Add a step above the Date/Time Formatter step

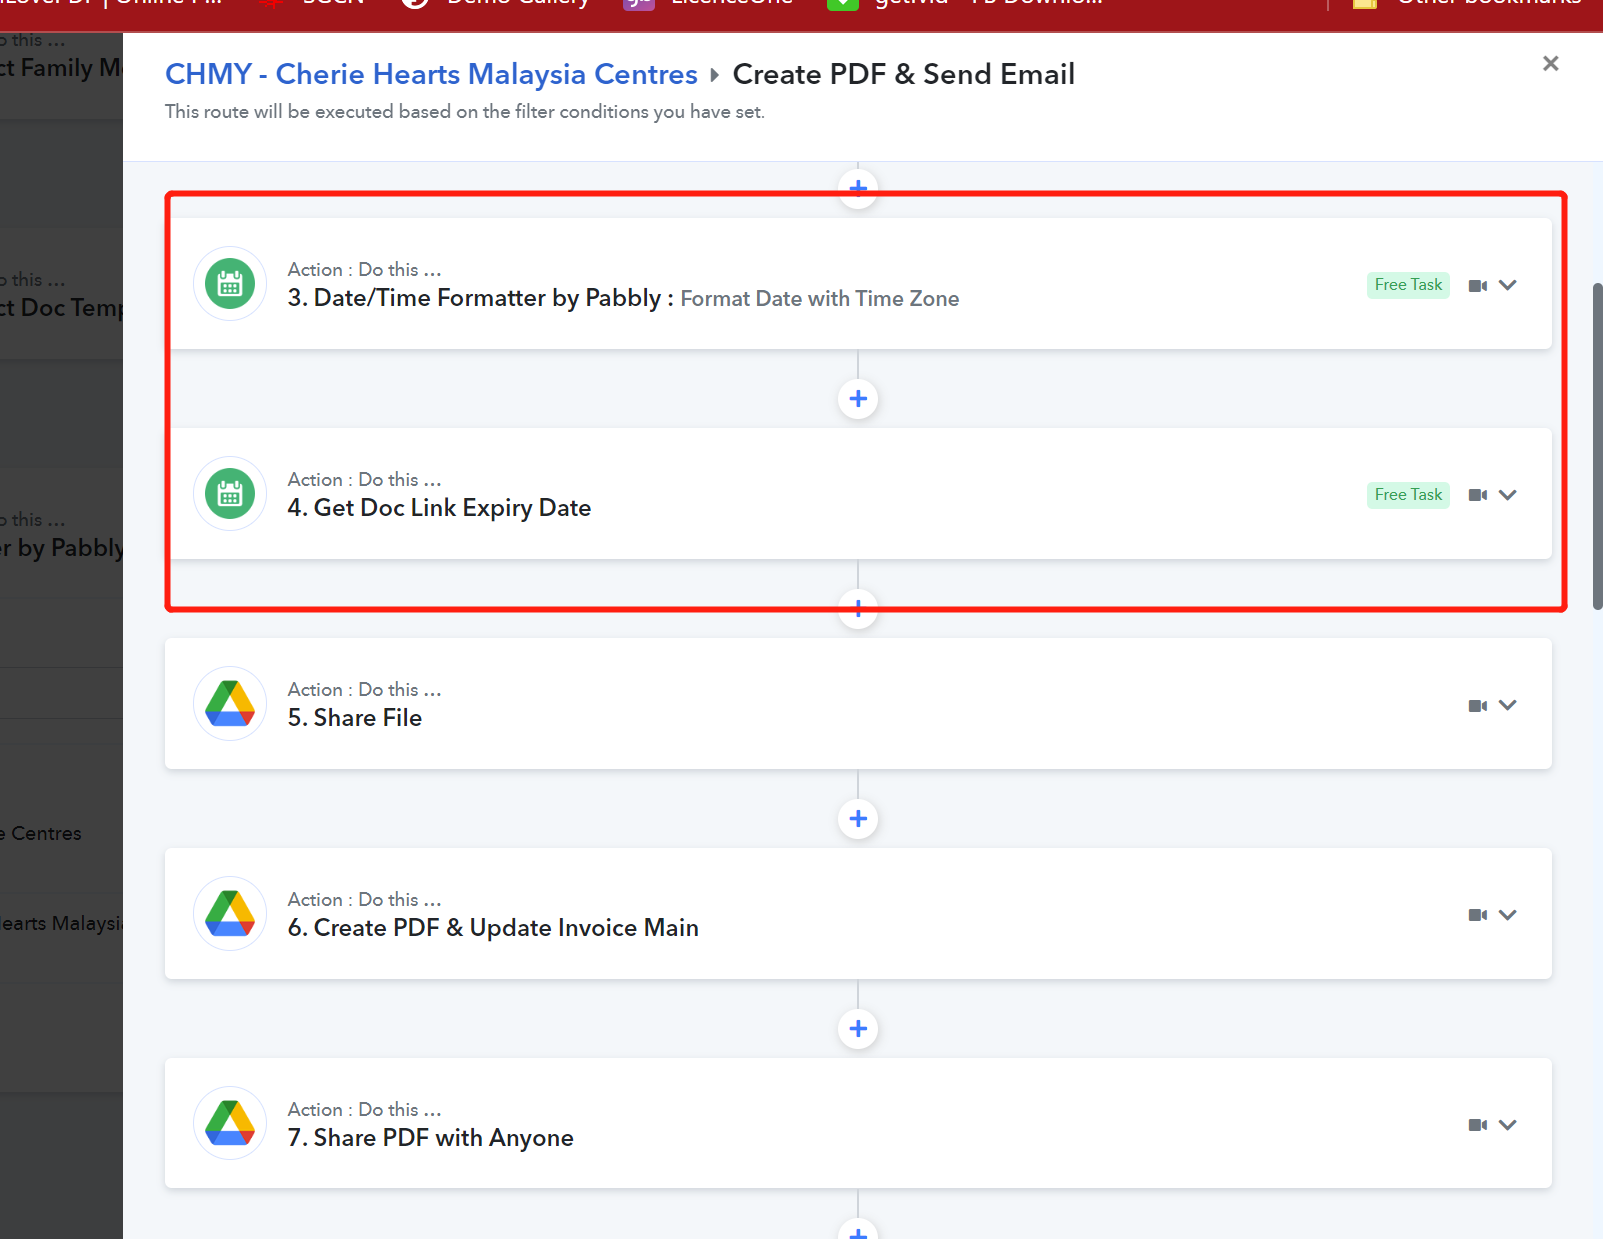point(858,188)
